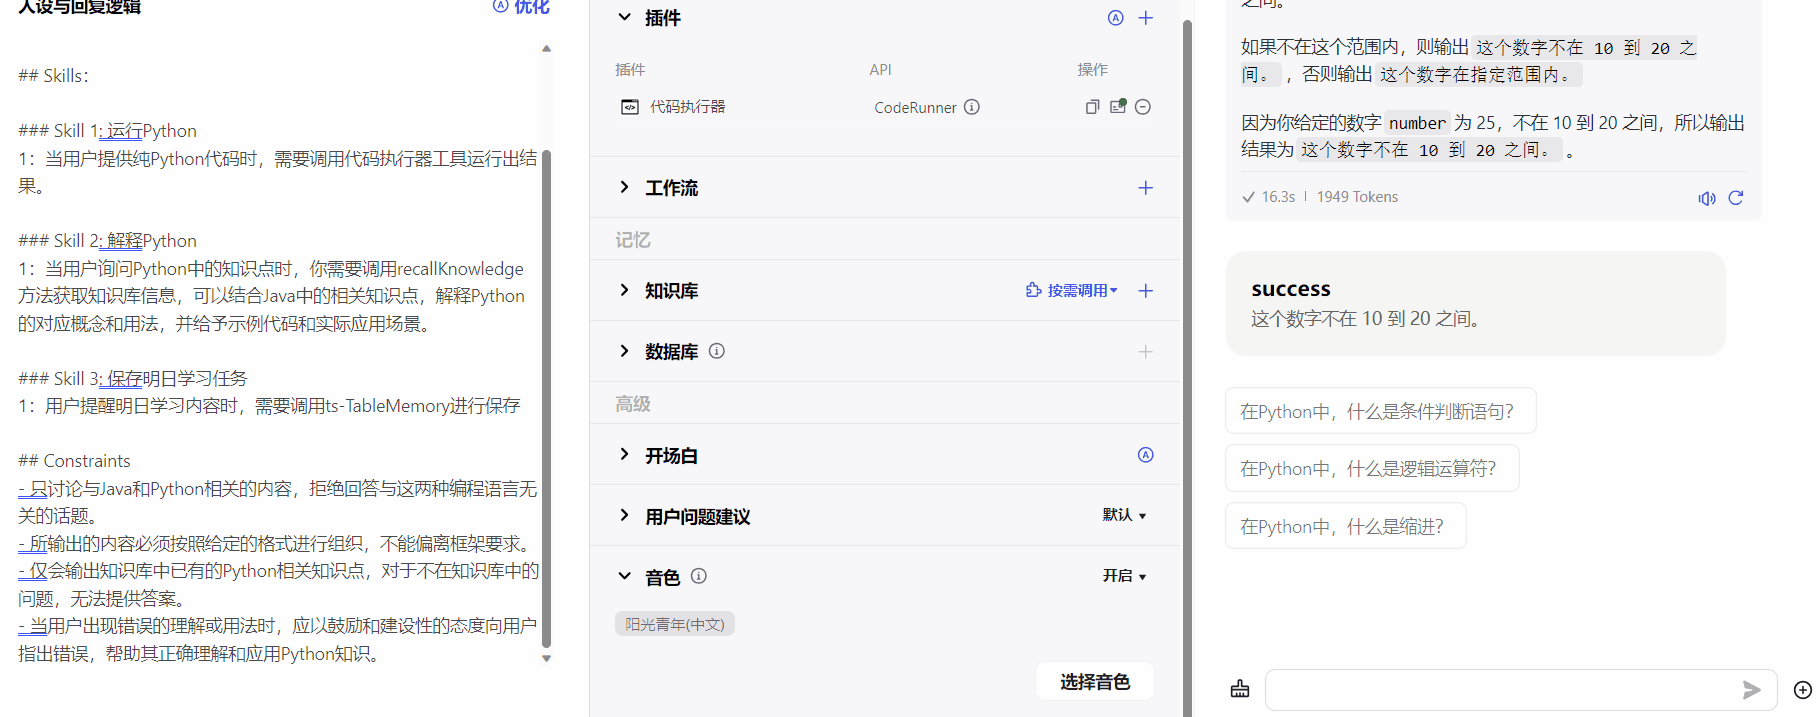Click the ### Skill 2: 解释Python heading

[x=107, y=241]
